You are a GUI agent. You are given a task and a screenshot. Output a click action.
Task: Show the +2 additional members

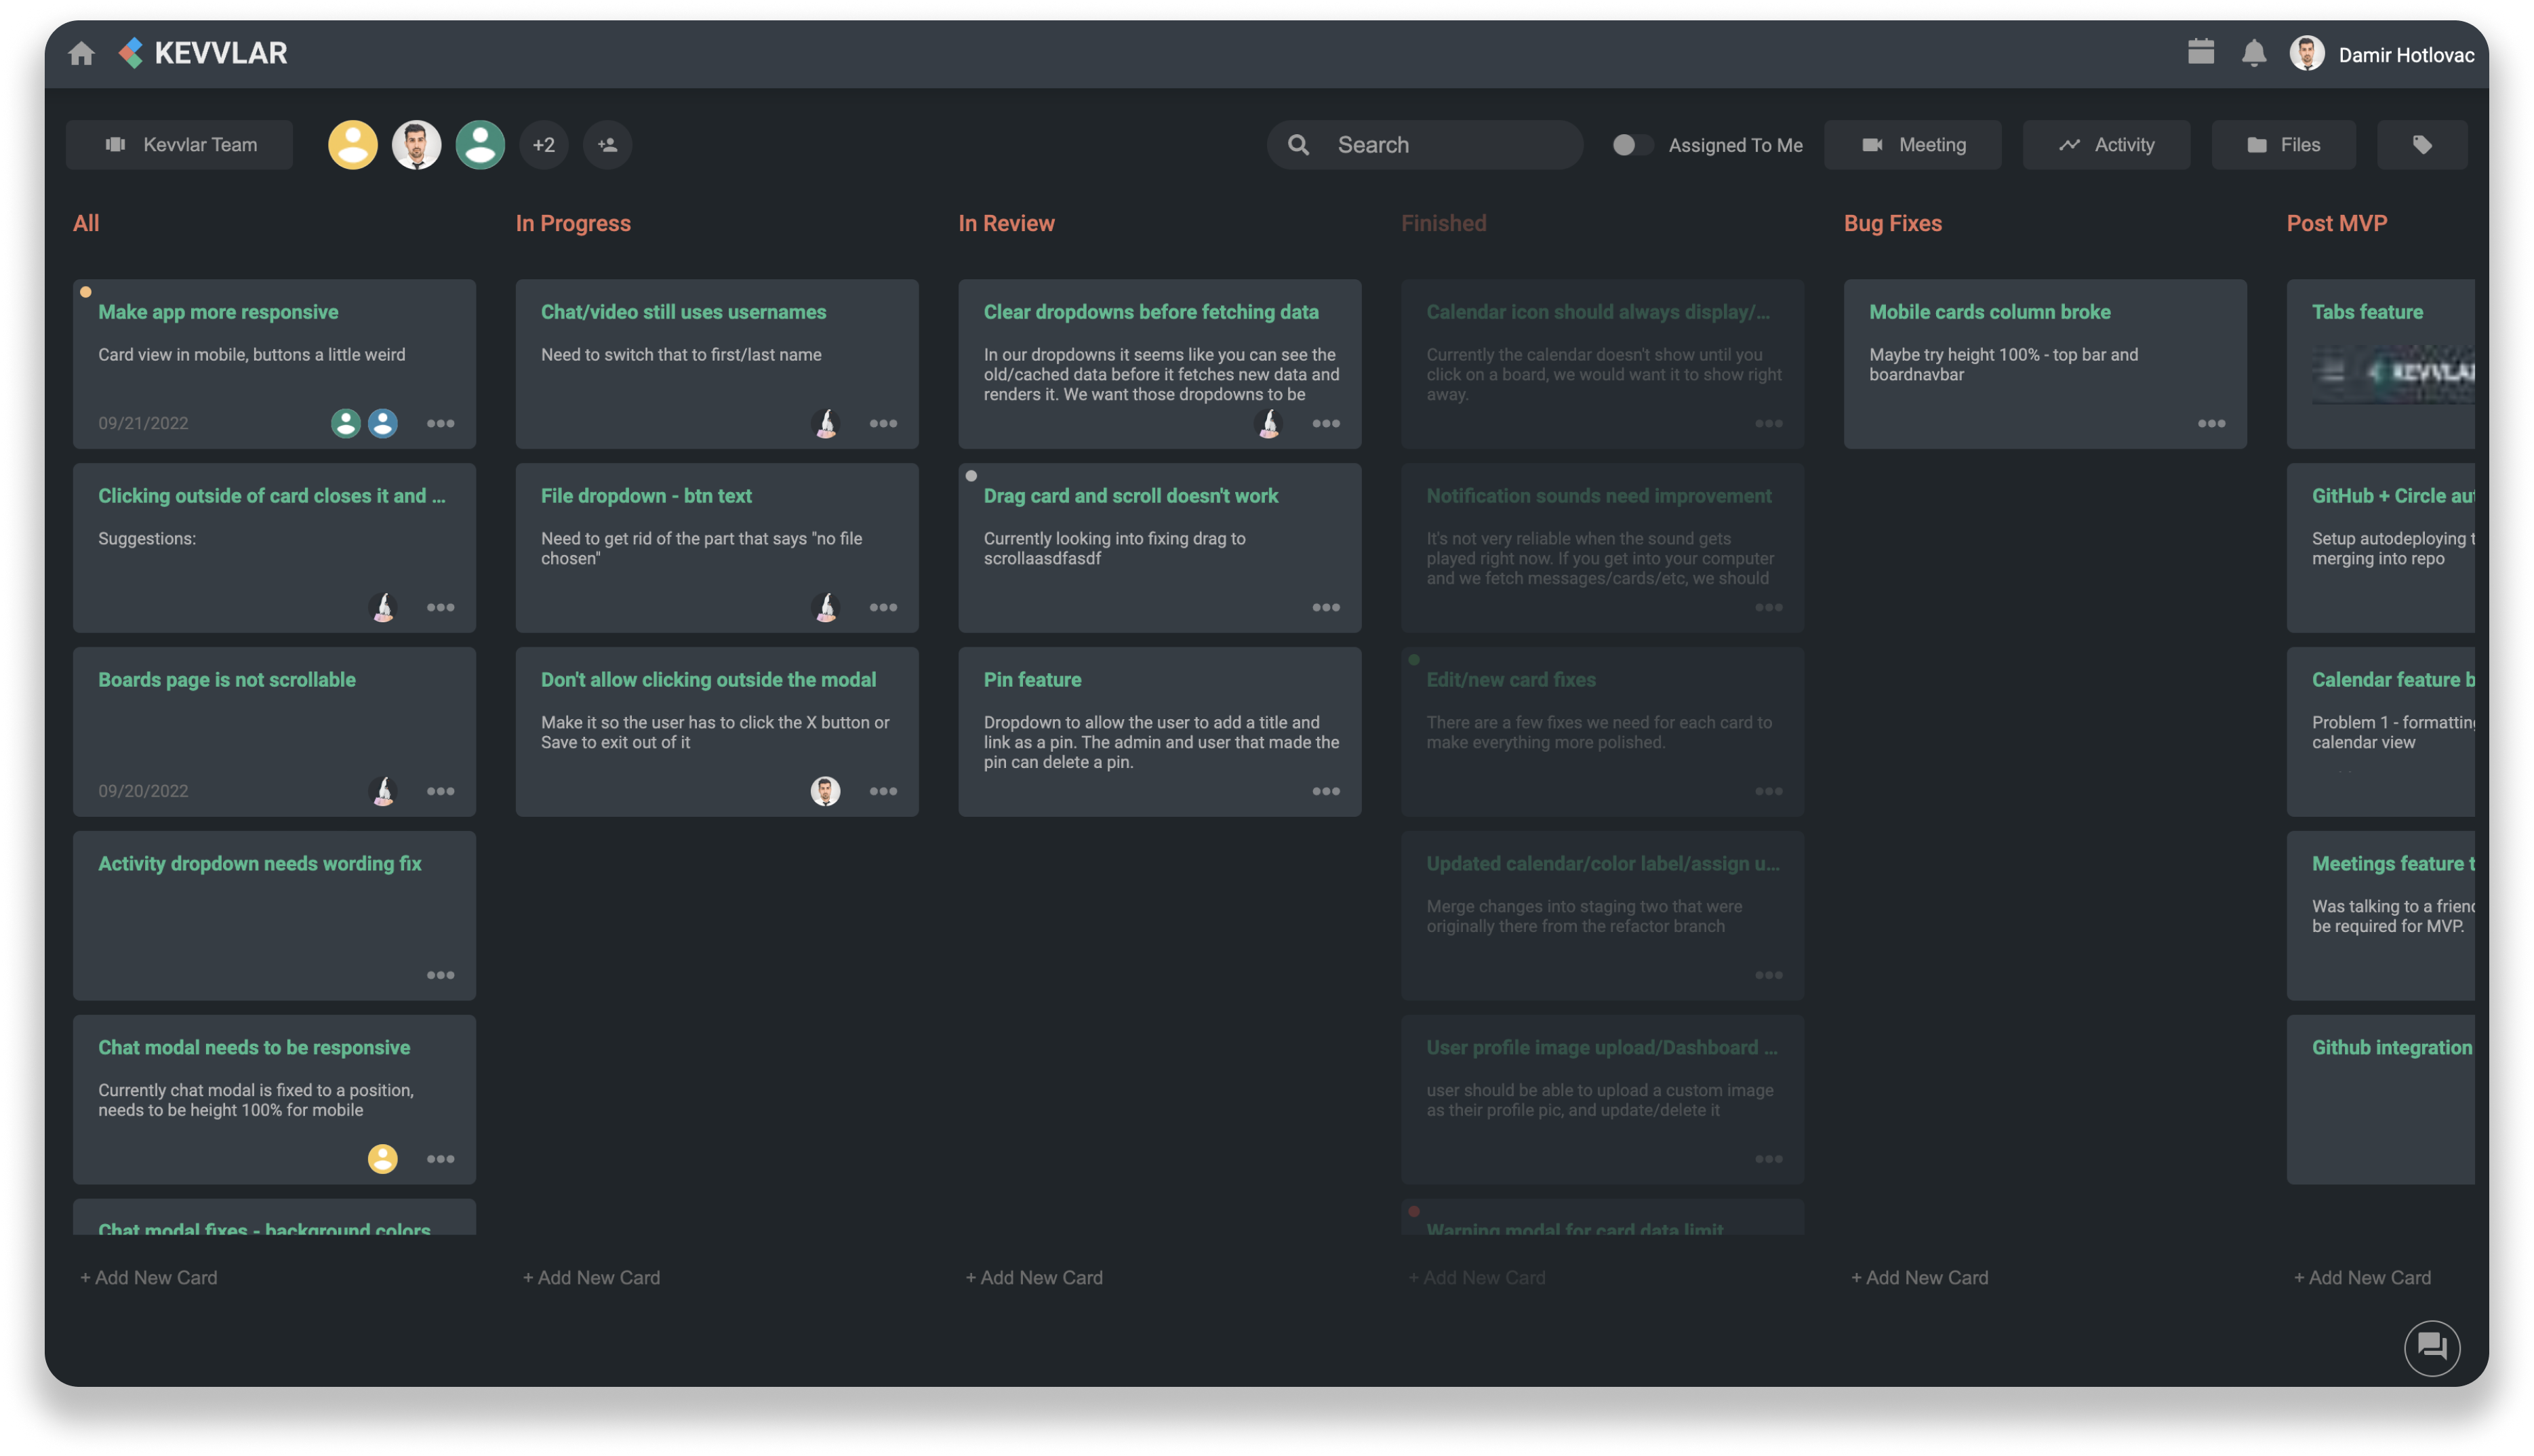point(544,145)
